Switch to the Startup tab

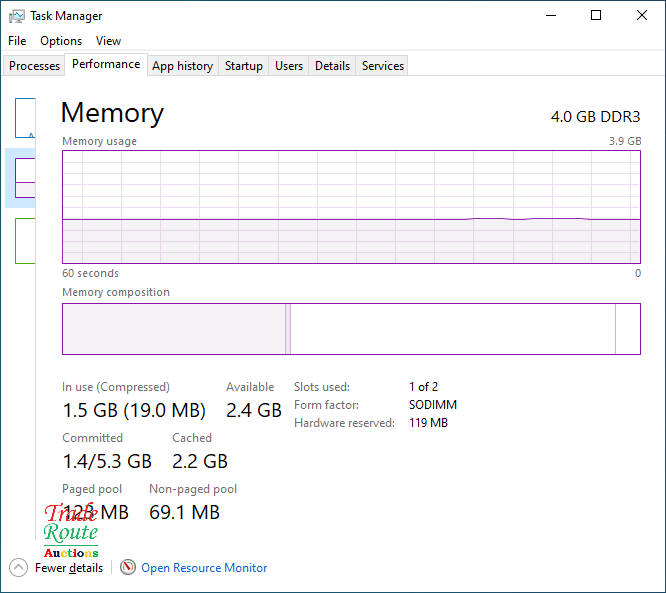click(243, 66)
